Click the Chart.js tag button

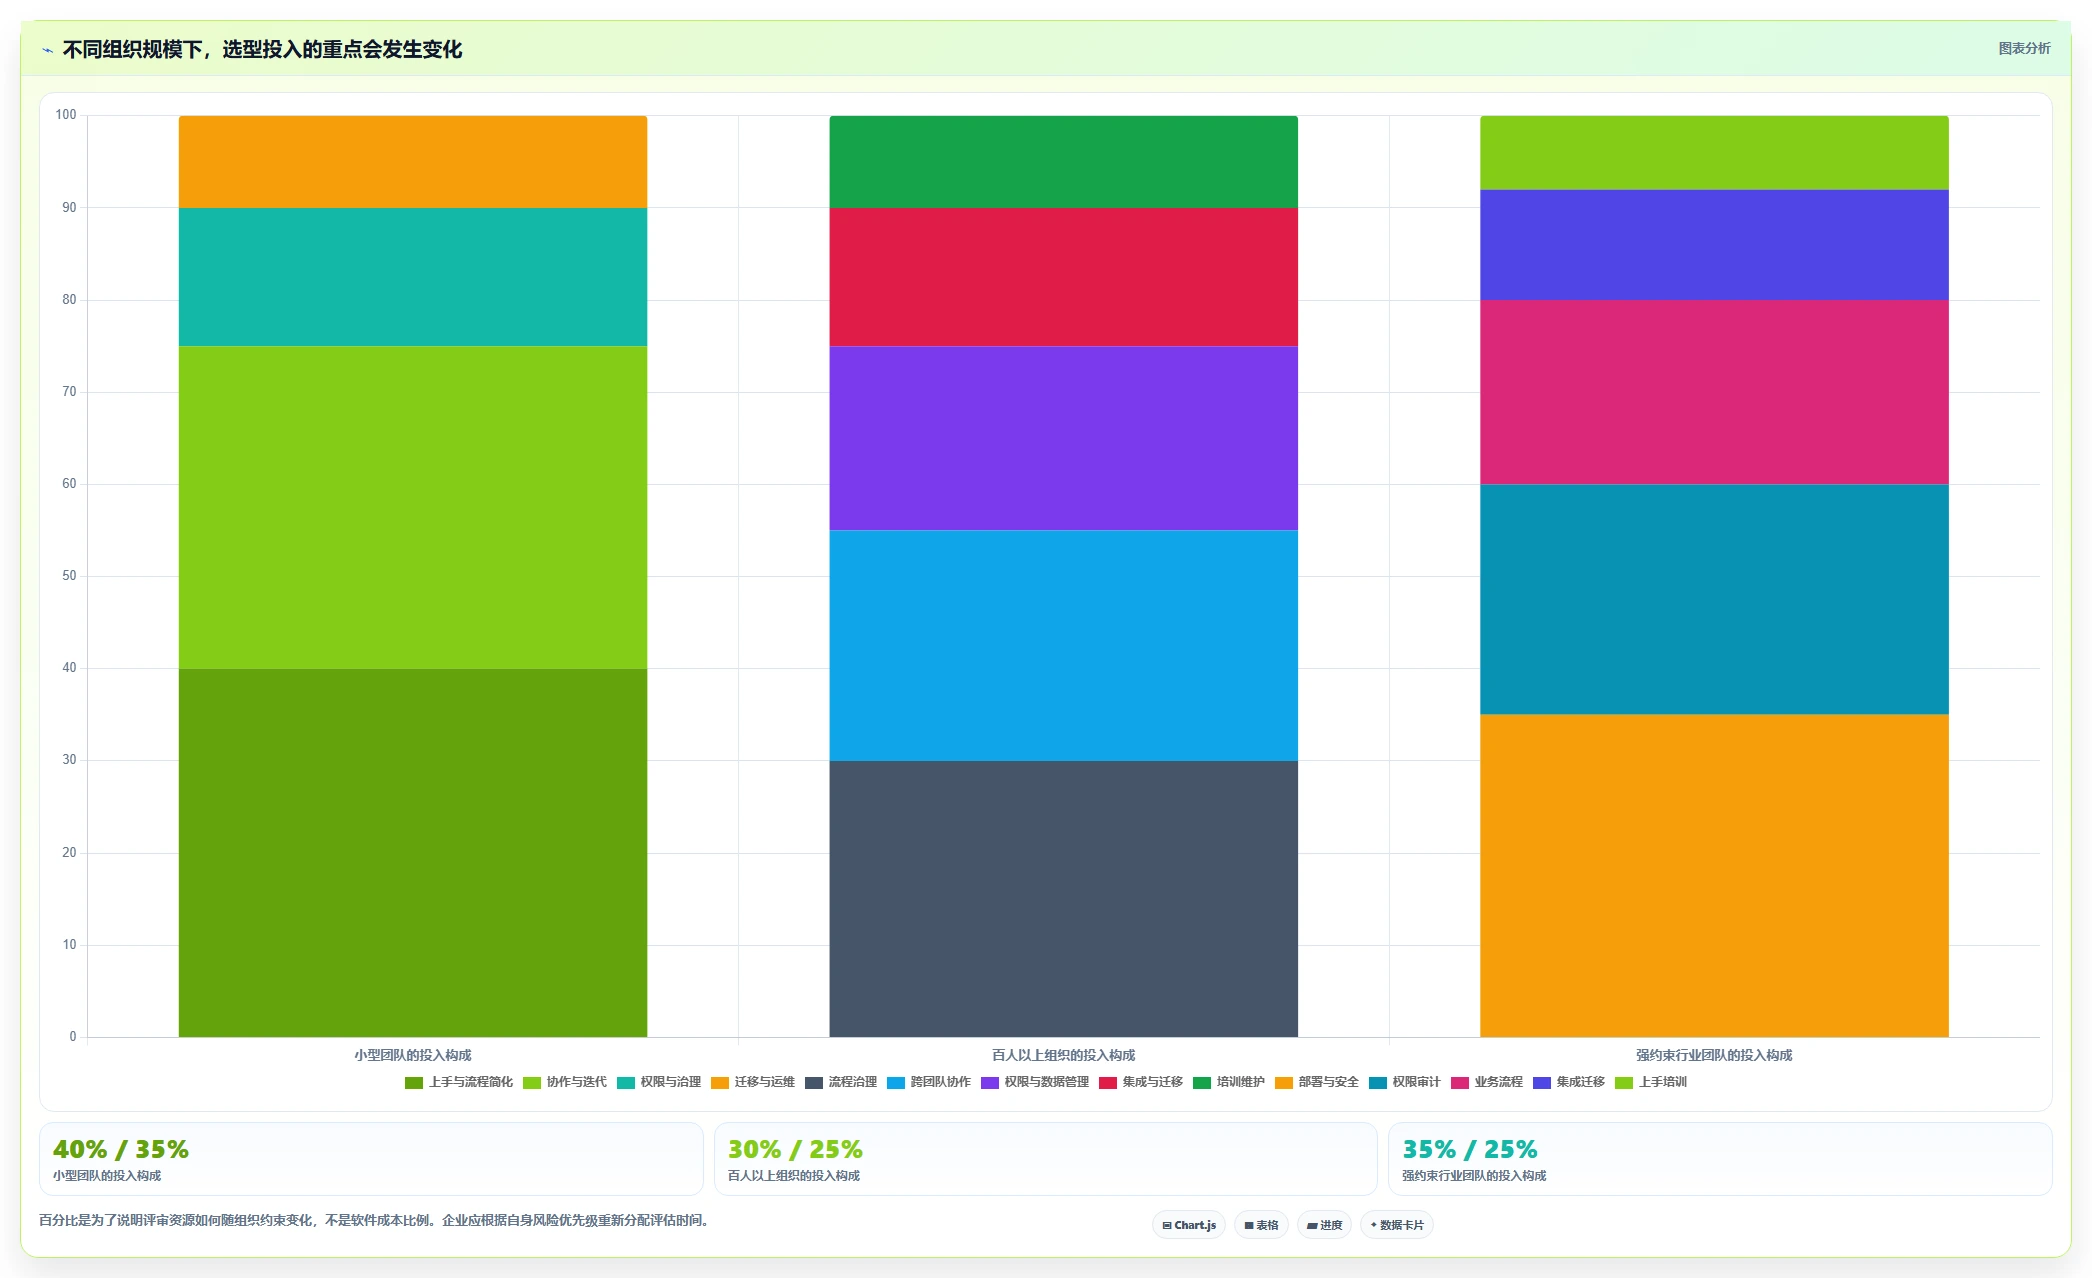click(1189, 1225)
